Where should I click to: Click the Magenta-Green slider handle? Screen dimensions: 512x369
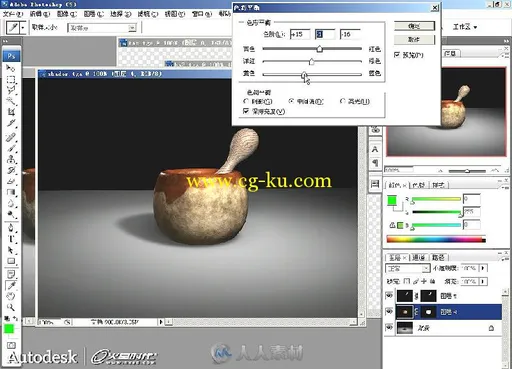tap(311, 62)
